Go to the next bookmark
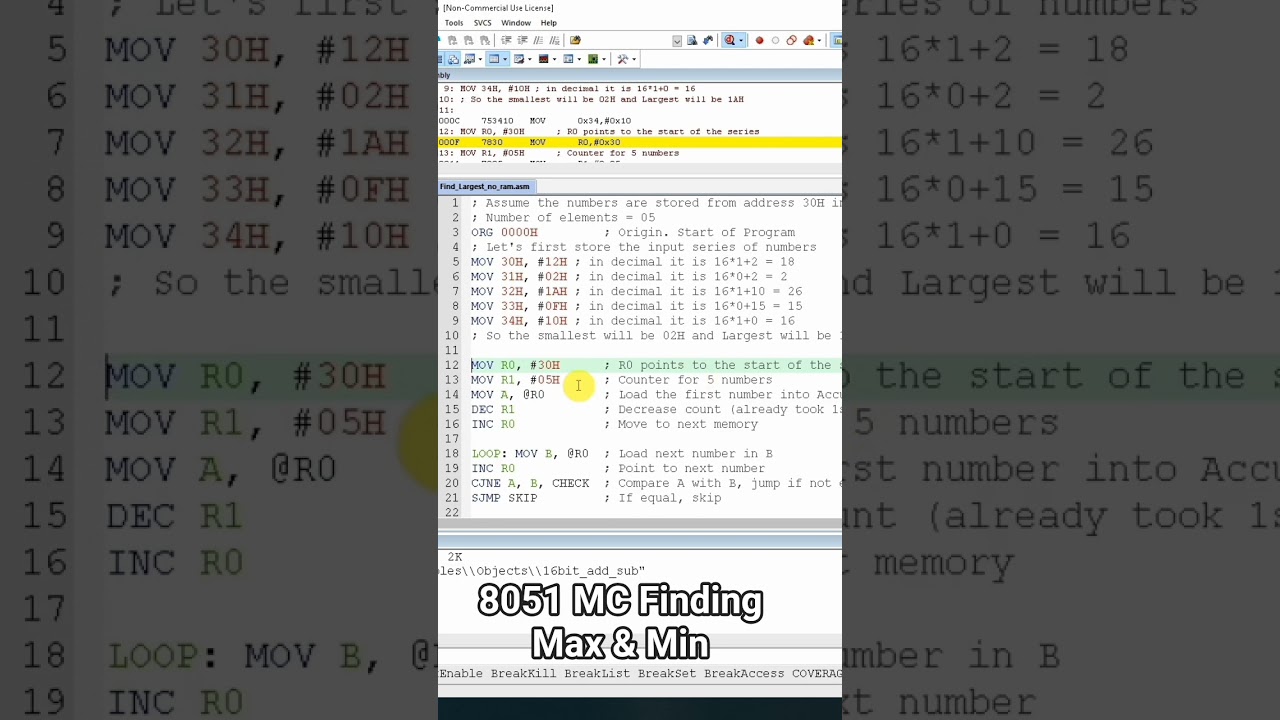Image resolution: width=1280 pixels, height=720 pixels. (x=469, y=40)
